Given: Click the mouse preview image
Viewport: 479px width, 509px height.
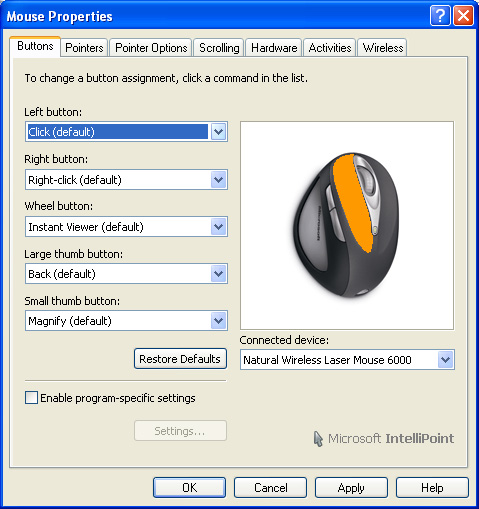Looking at the screenshot, I should [x=347, y=226].
